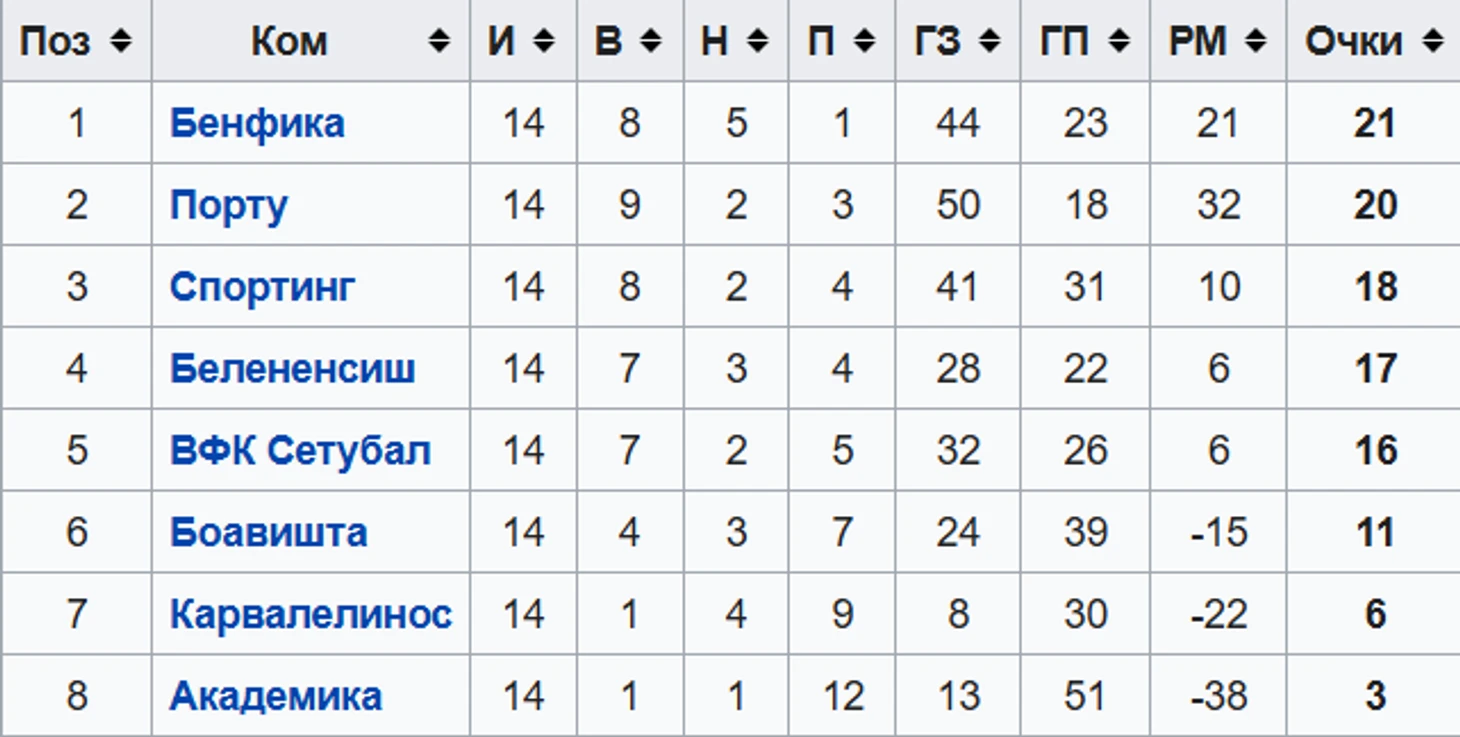Open the Боавишта team link

pyautogui.click(x=268, y=533)
